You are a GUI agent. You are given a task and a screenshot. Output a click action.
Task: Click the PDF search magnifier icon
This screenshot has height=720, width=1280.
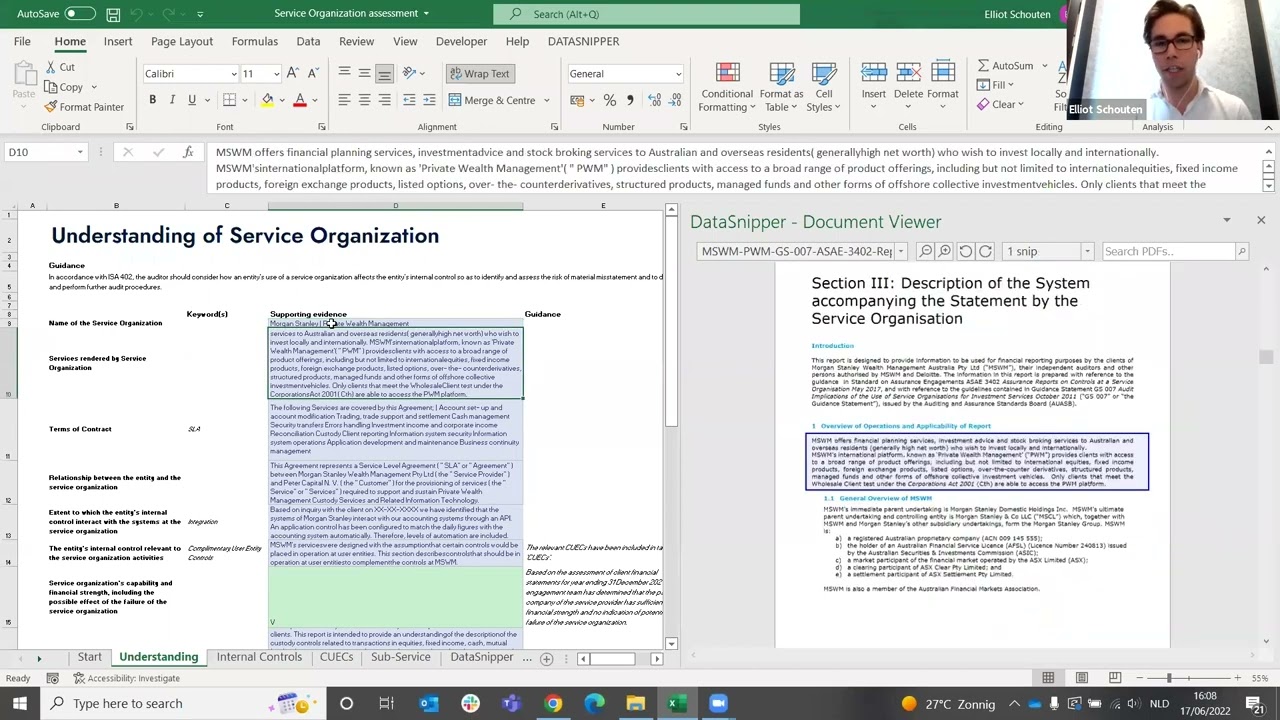[1242, 252]
